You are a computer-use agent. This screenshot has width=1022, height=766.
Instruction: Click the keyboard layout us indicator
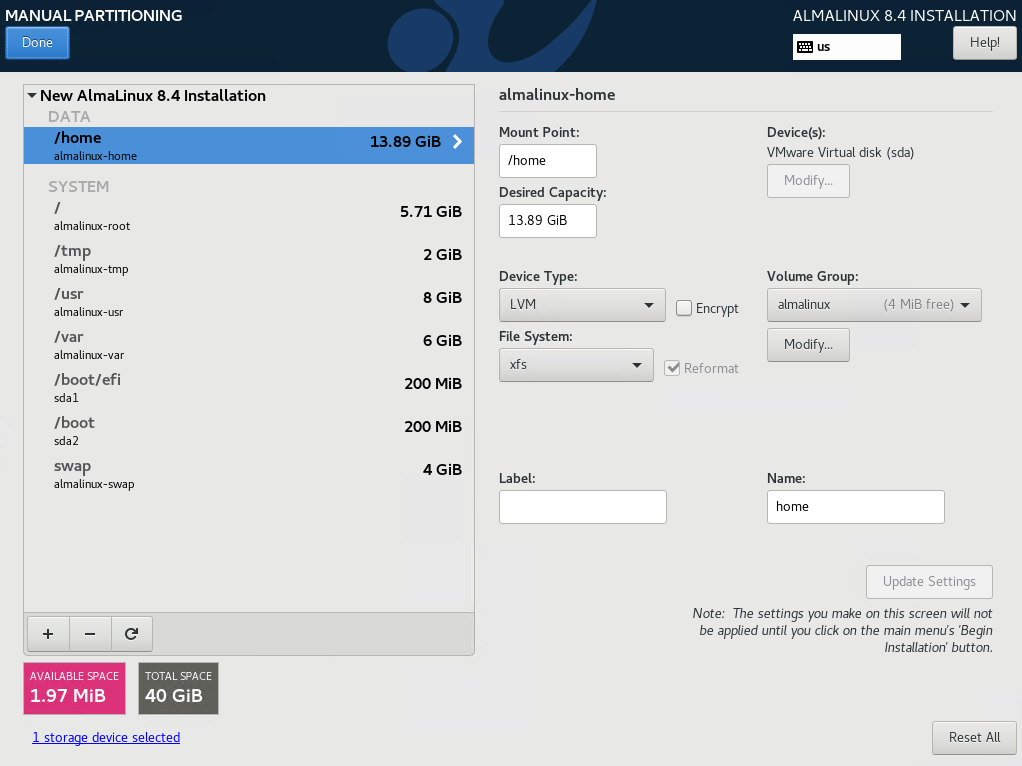coord(846,47)
